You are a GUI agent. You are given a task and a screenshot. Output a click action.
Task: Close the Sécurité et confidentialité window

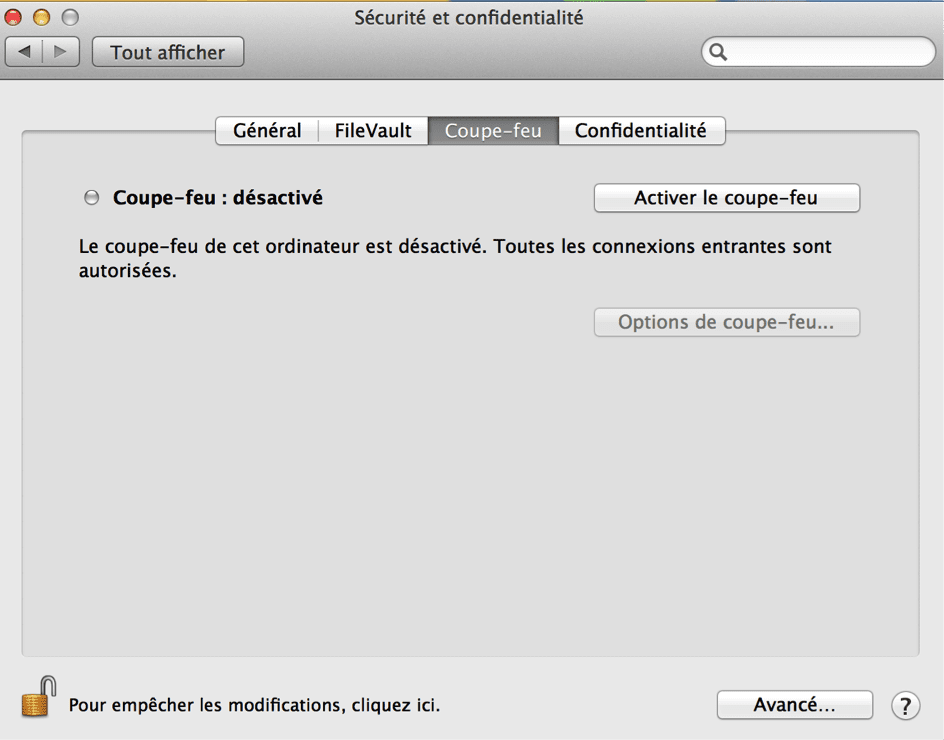14,18
